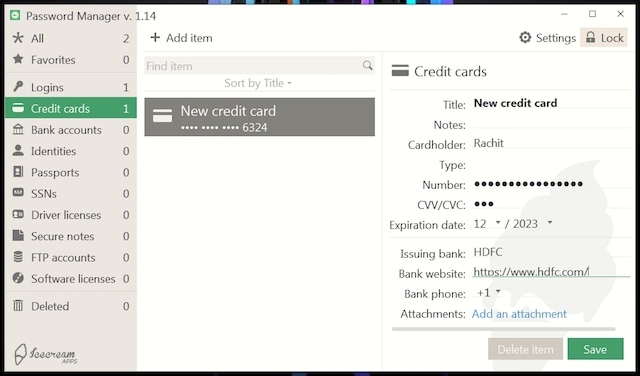Open the FTP accounts database icon
This screenshot has height=376, width=640.
coord(18,257)
